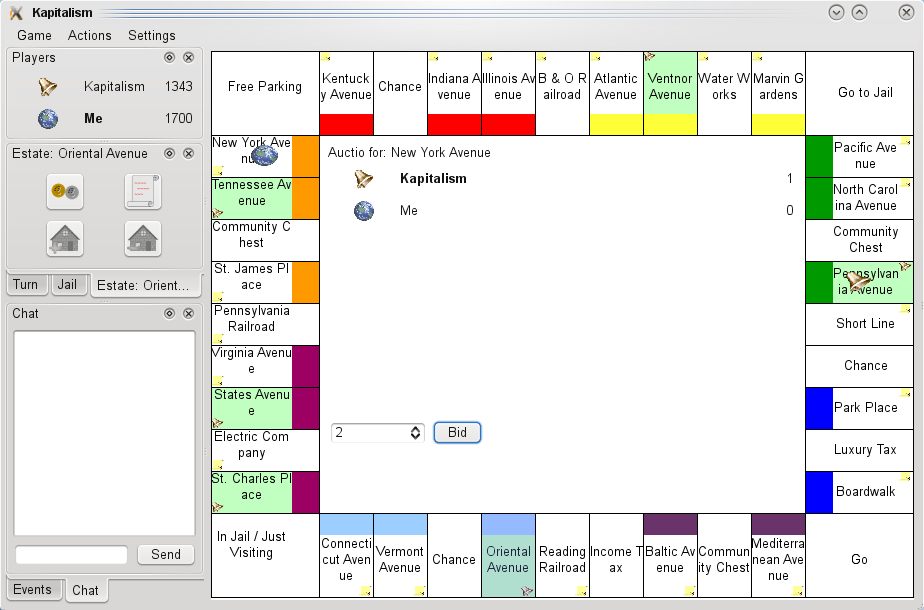Open the Actions menu
This screenshot has width=924, height=610.
click(x=90, y=35)
